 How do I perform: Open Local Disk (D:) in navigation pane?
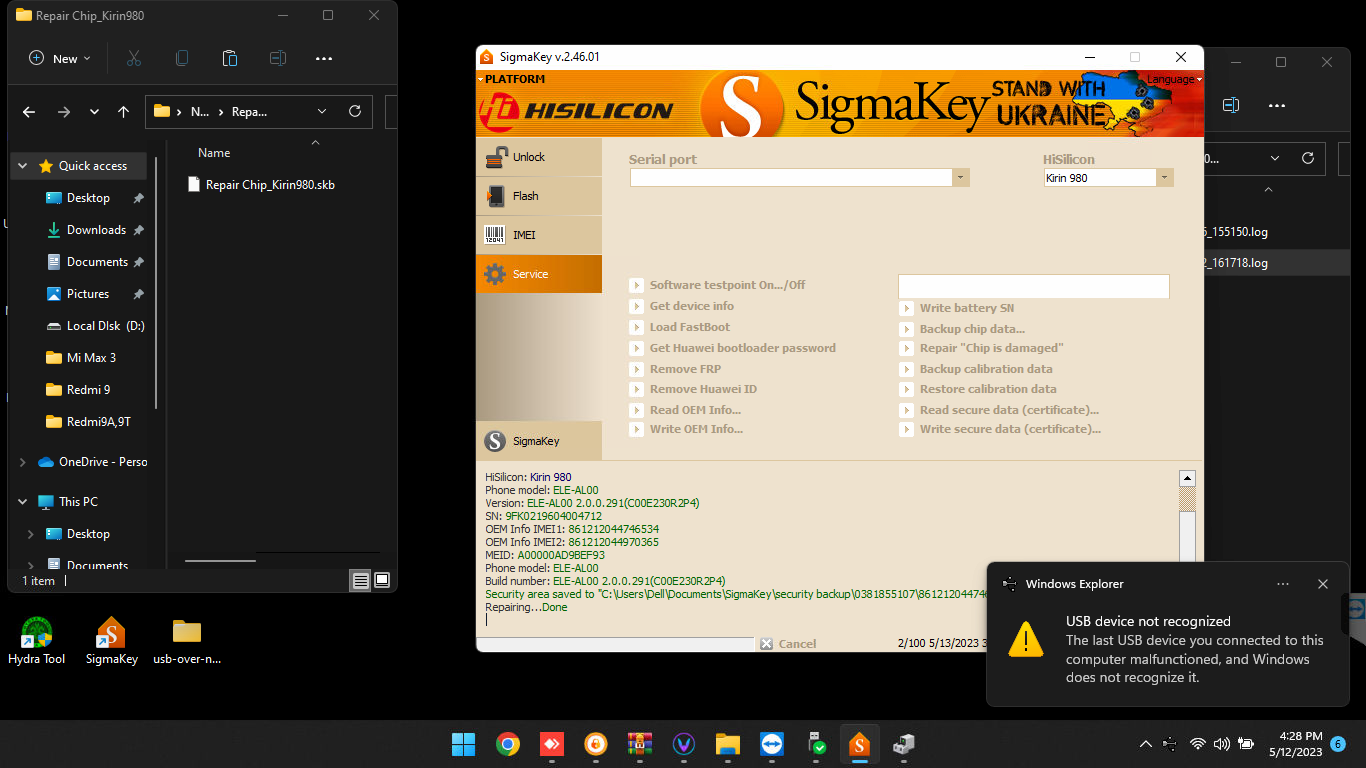click(96, 326)
